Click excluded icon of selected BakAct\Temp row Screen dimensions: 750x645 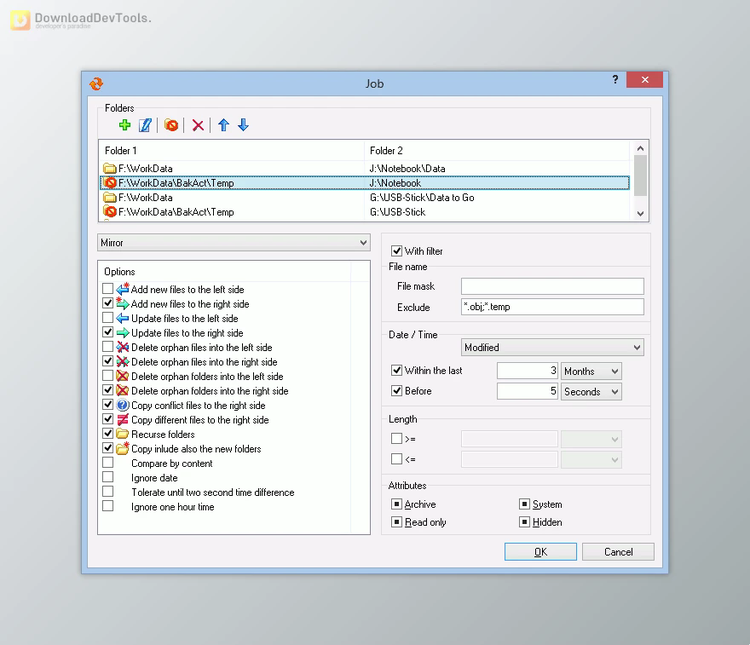(110, 183)
